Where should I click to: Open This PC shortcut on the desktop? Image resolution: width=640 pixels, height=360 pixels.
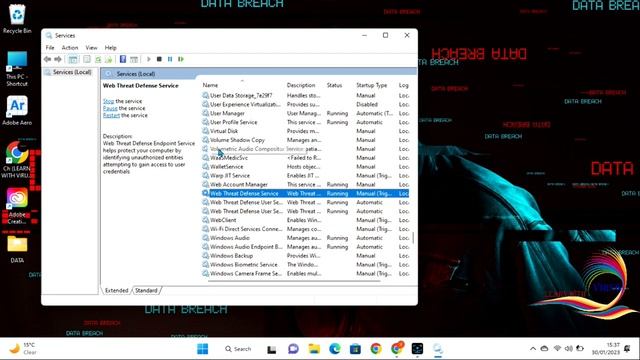pos(17,69)
